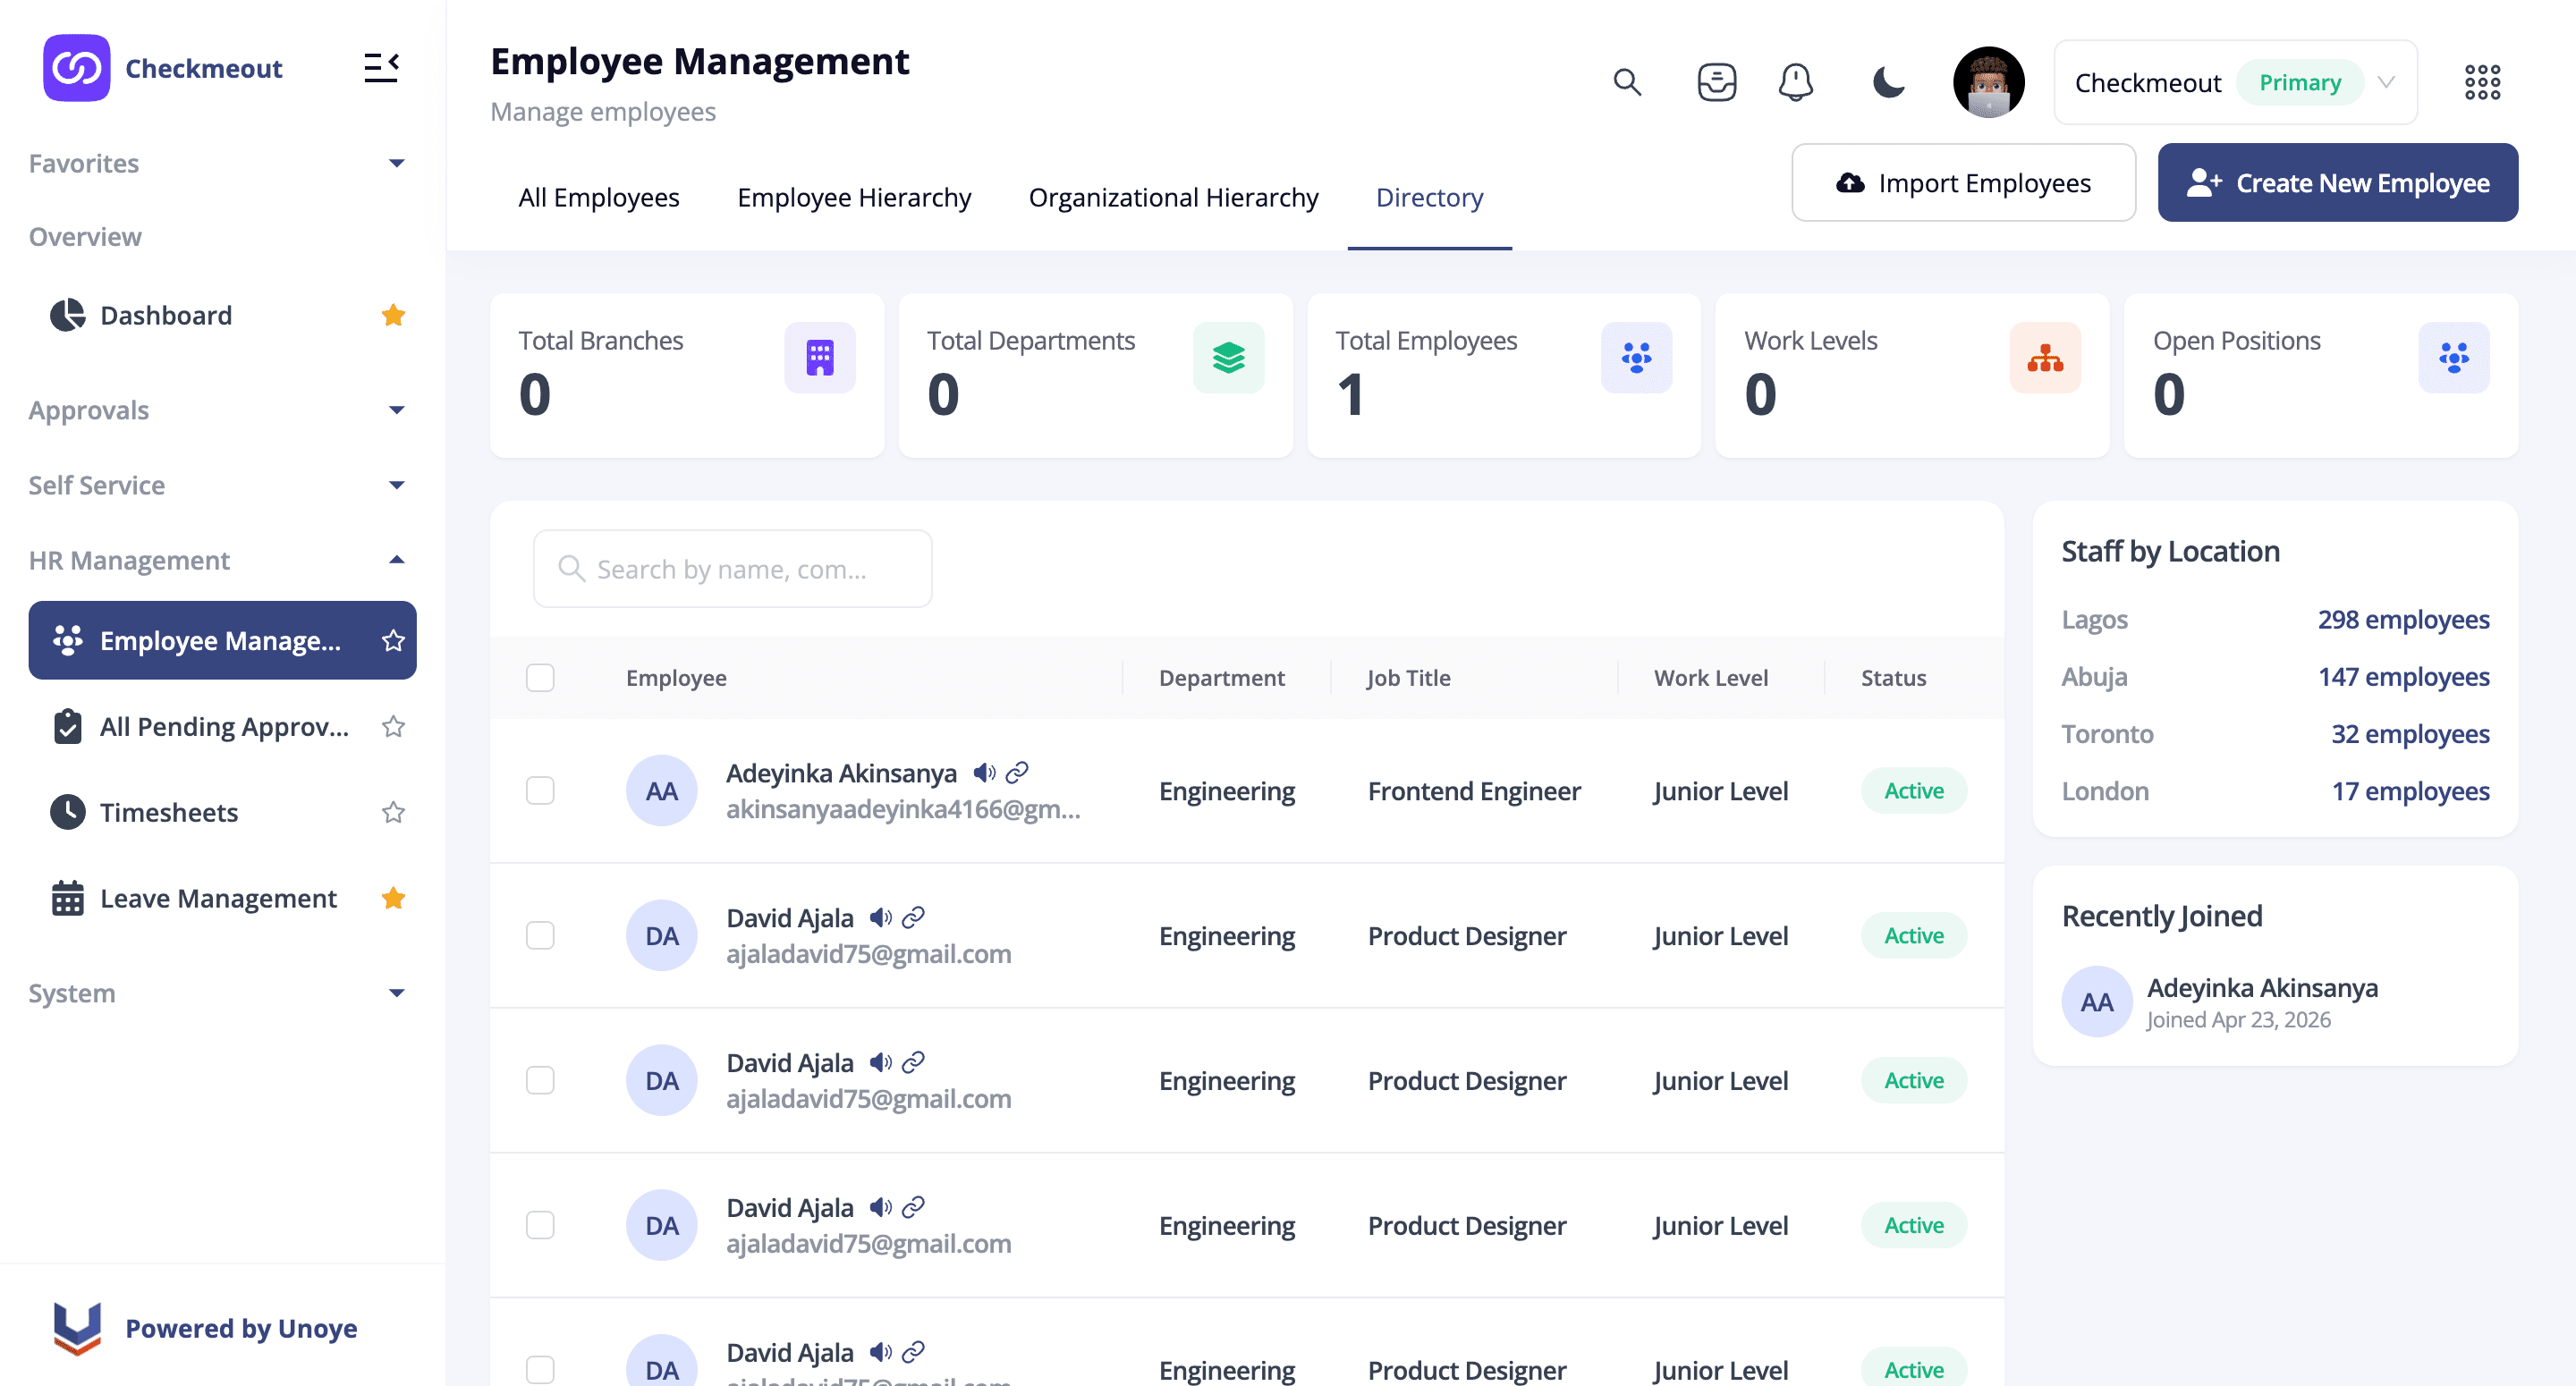Check the checkbox for Adeyinka Akinsanya row
Screen dimensions: 2576x1386
click(x=540, y=790)
